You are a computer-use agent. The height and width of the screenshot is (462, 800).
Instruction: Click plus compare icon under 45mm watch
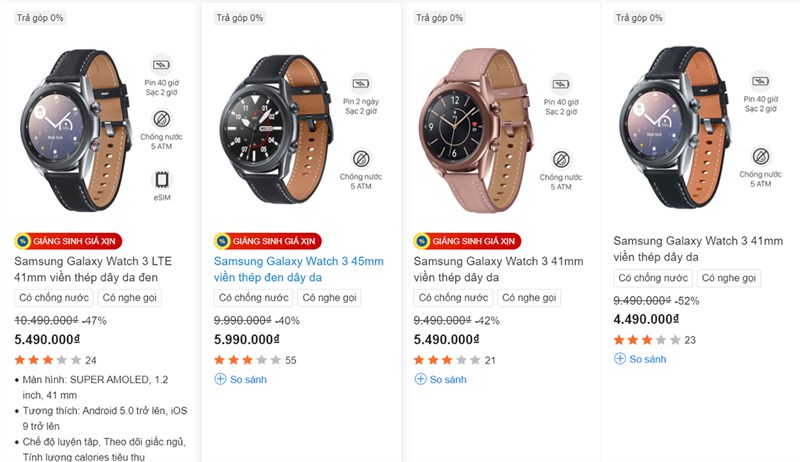[220, 379]
